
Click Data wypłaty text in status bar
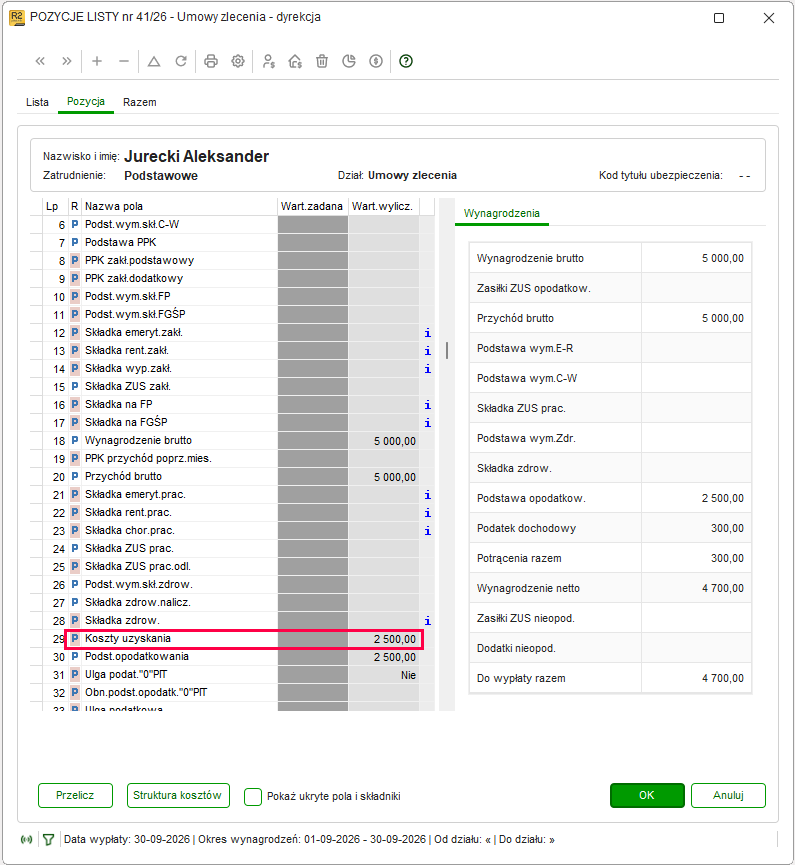(x=127, y=840)
